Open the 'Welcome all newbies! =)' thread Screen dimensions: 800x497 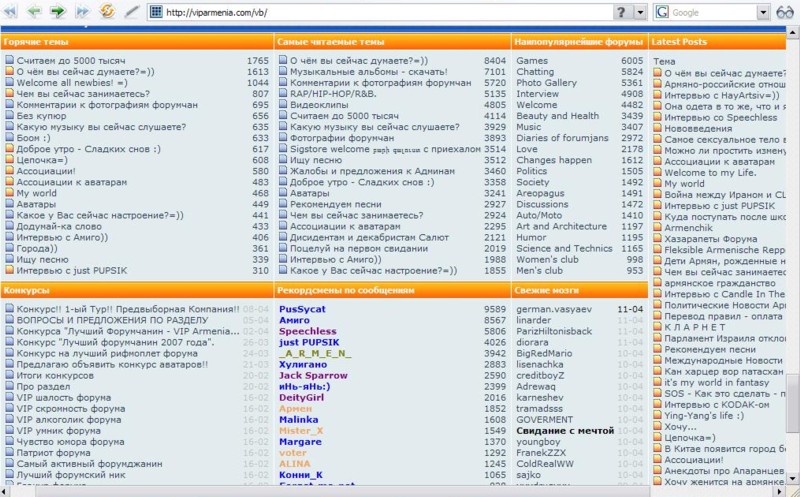(x=69, y=83)
